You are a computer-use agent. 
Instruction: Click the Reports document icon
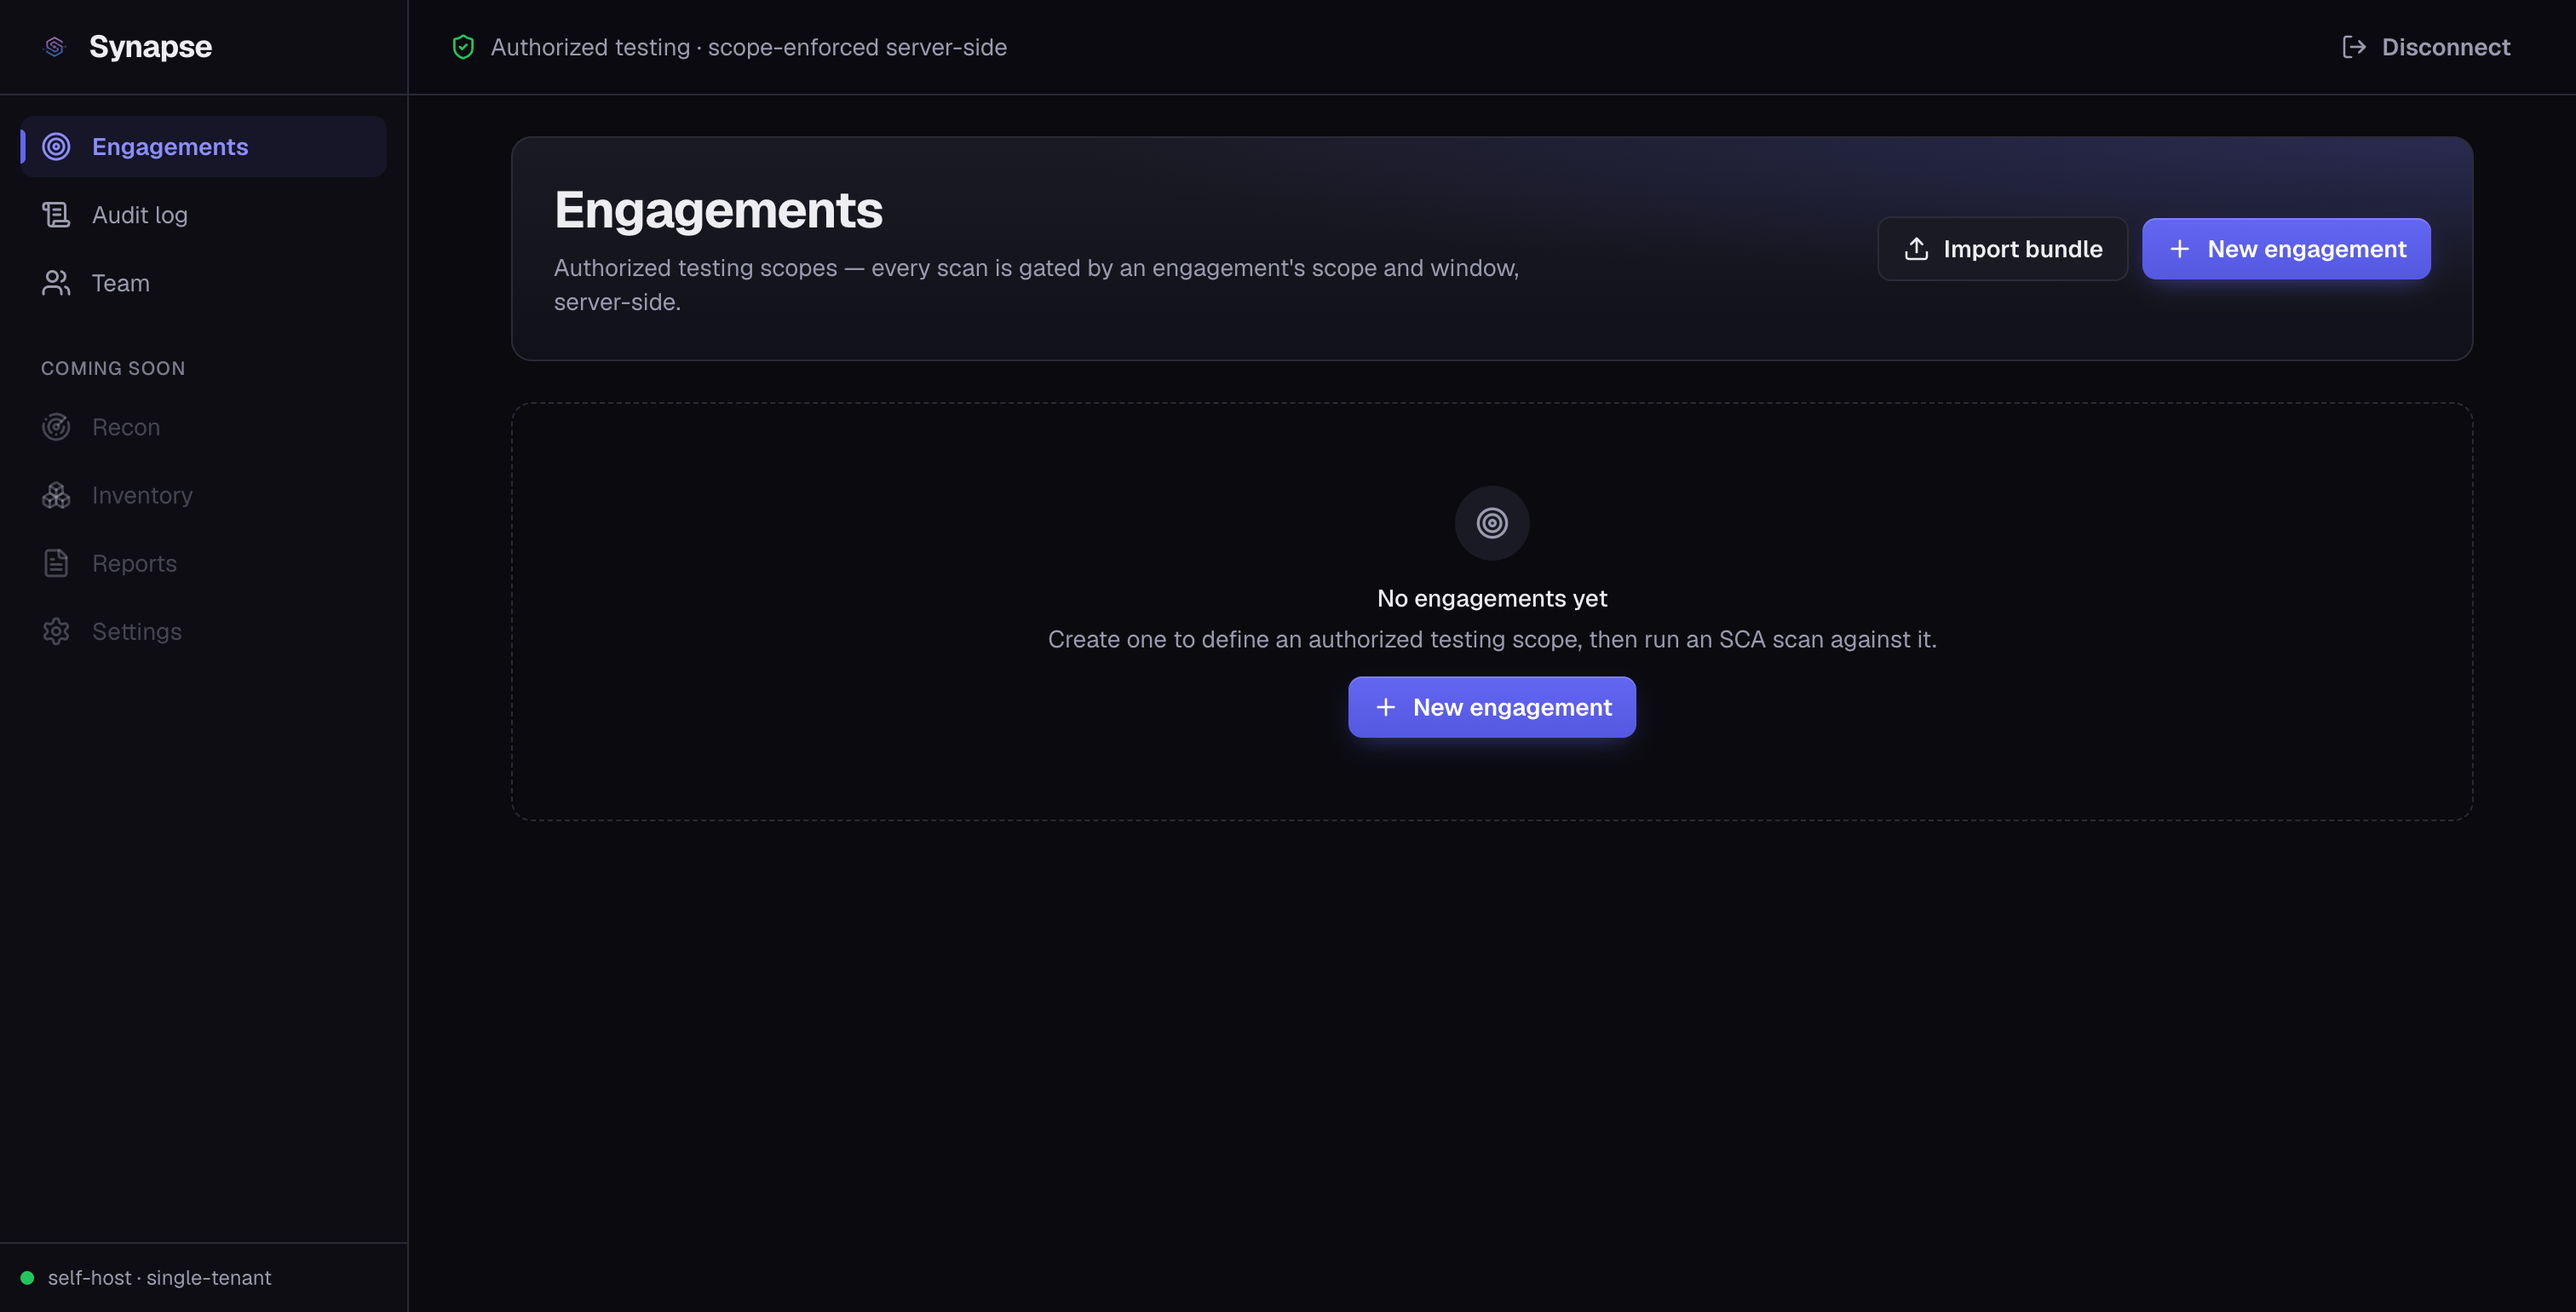56,563
